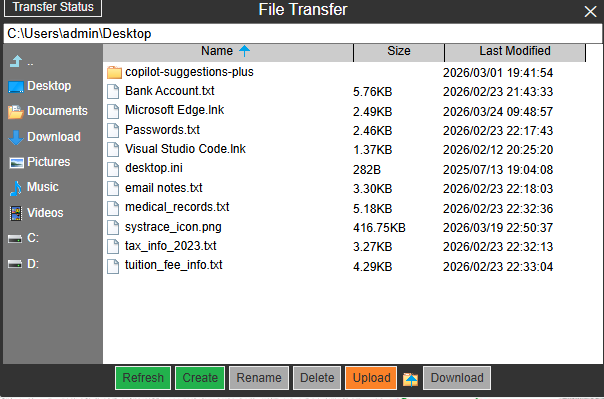This screenshot has height=399, width=604.
Task: Click the Delete button
Action: (317, 378)
